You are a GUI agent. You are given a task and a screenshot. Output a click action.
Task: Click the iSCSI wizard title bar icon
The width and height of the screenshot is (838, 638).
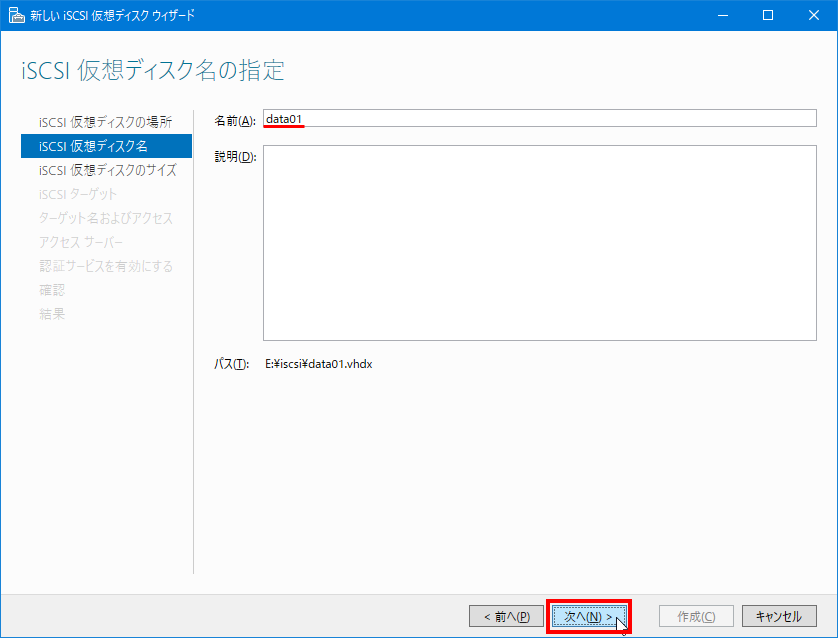click(x=13, y=15)
